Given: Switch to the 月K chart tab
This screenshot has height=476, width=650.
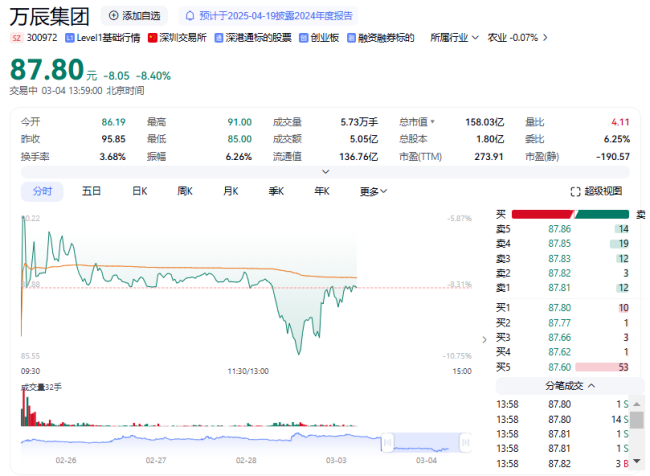Looking at the screenshot, I should pyautogui.click(x=230, y=192).
